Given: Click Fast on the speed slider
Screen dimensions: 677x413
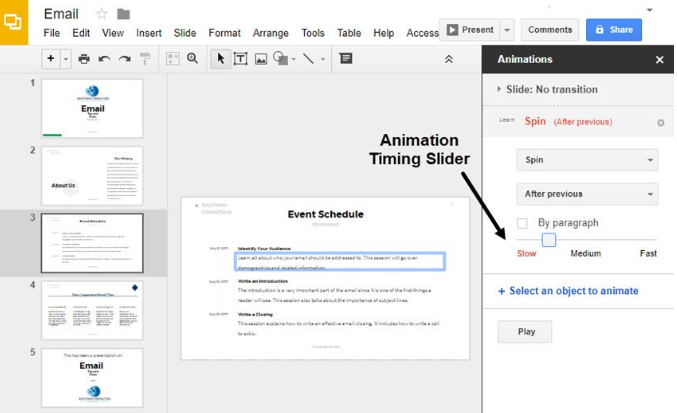Looking at the screenshot, I should point(648,253).
